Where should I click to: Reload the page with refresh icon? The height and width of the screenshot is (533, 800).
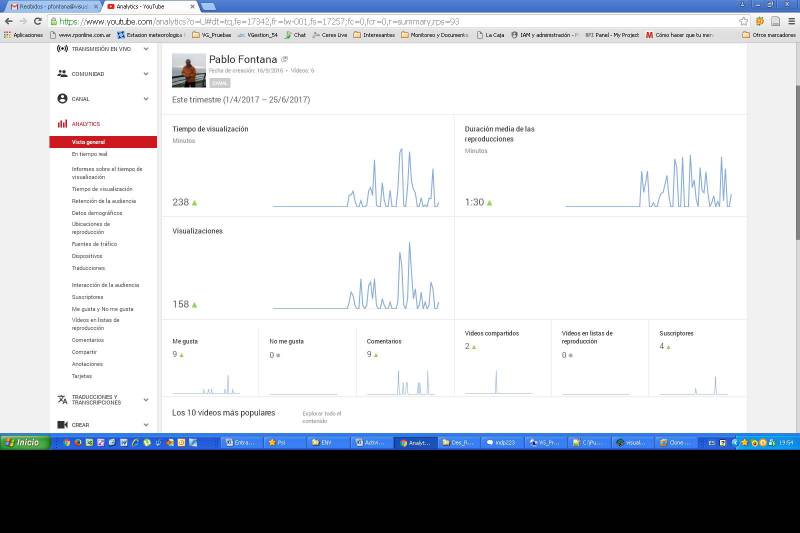(x=38, y=21)
